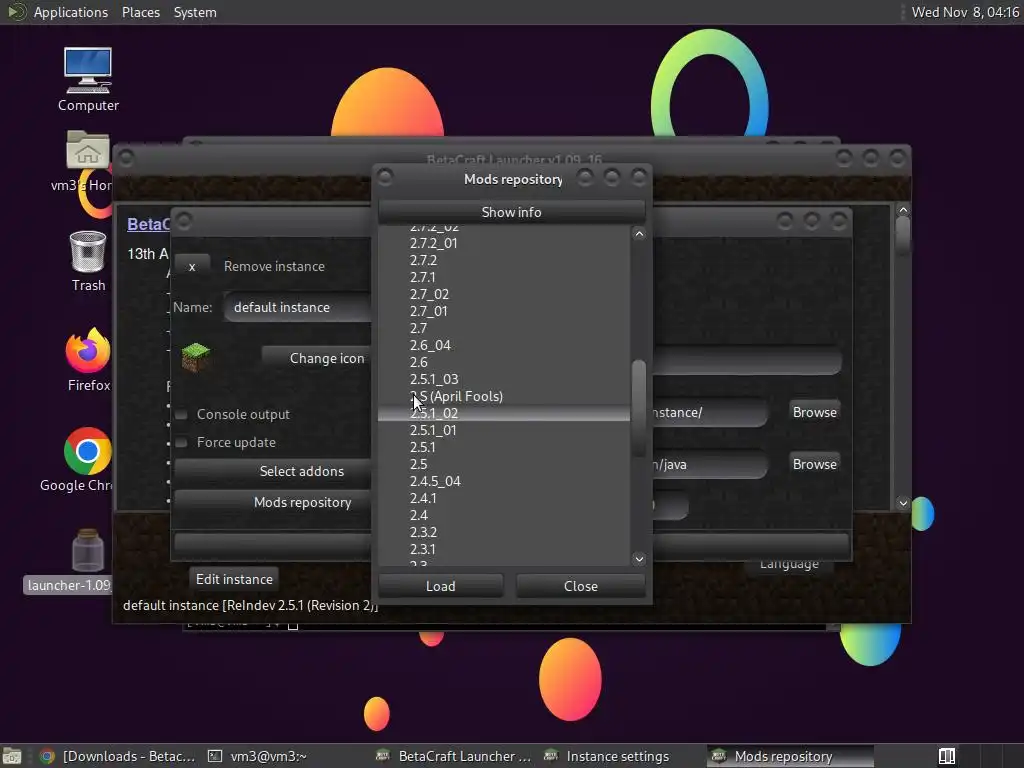
Task: Click the launcher changelog scroll down arrow
Action: (x=903, y=503)
